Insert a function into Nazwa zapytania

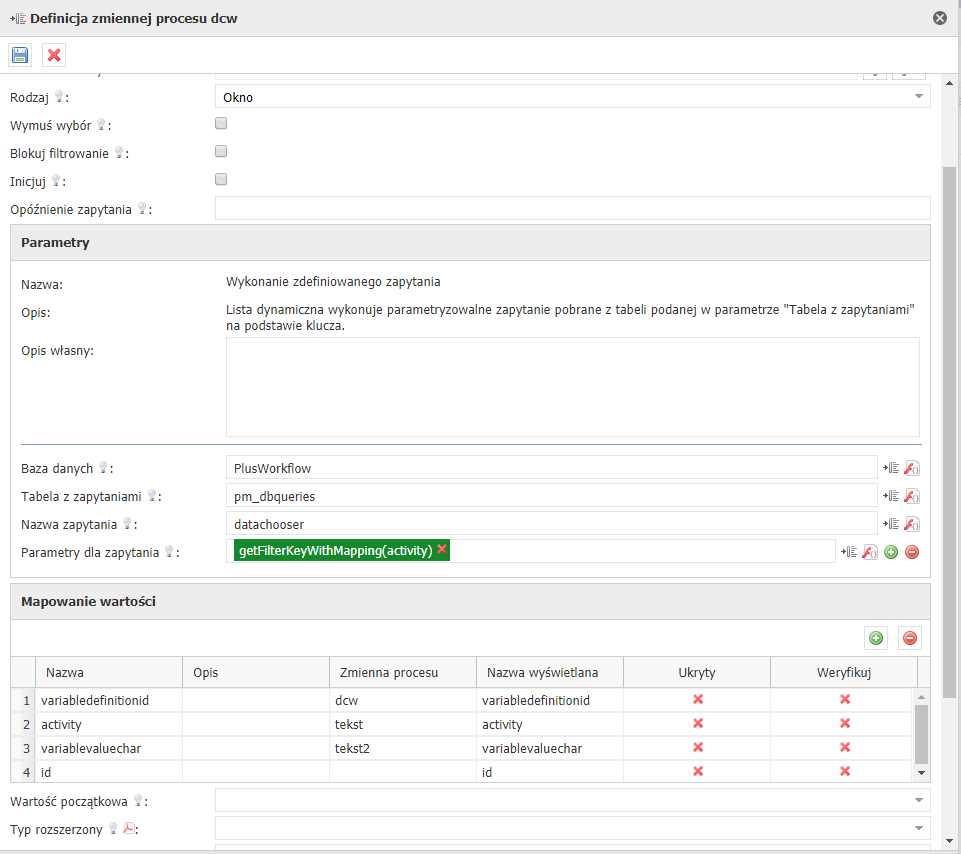(912, 524)
